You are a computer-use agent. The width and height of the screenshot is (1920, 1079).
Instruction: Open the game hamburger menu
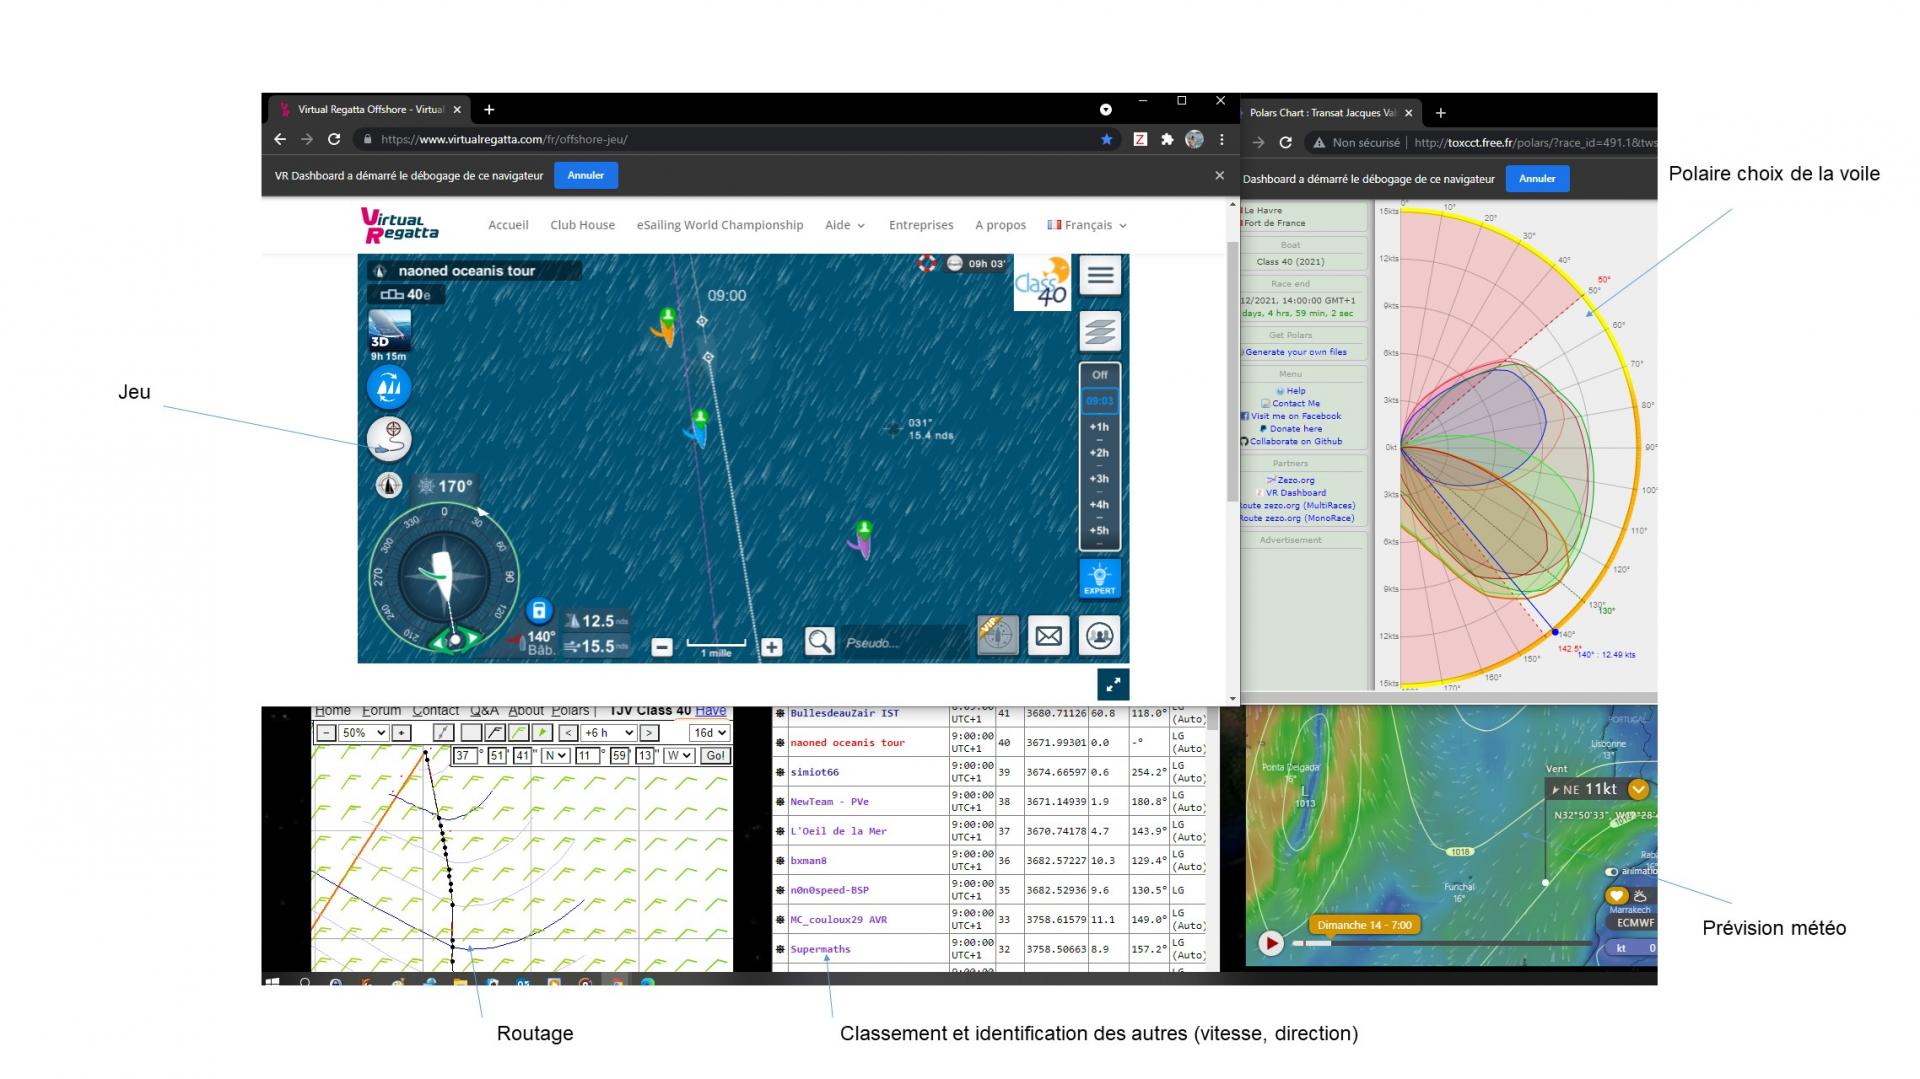click(1100, 275)
